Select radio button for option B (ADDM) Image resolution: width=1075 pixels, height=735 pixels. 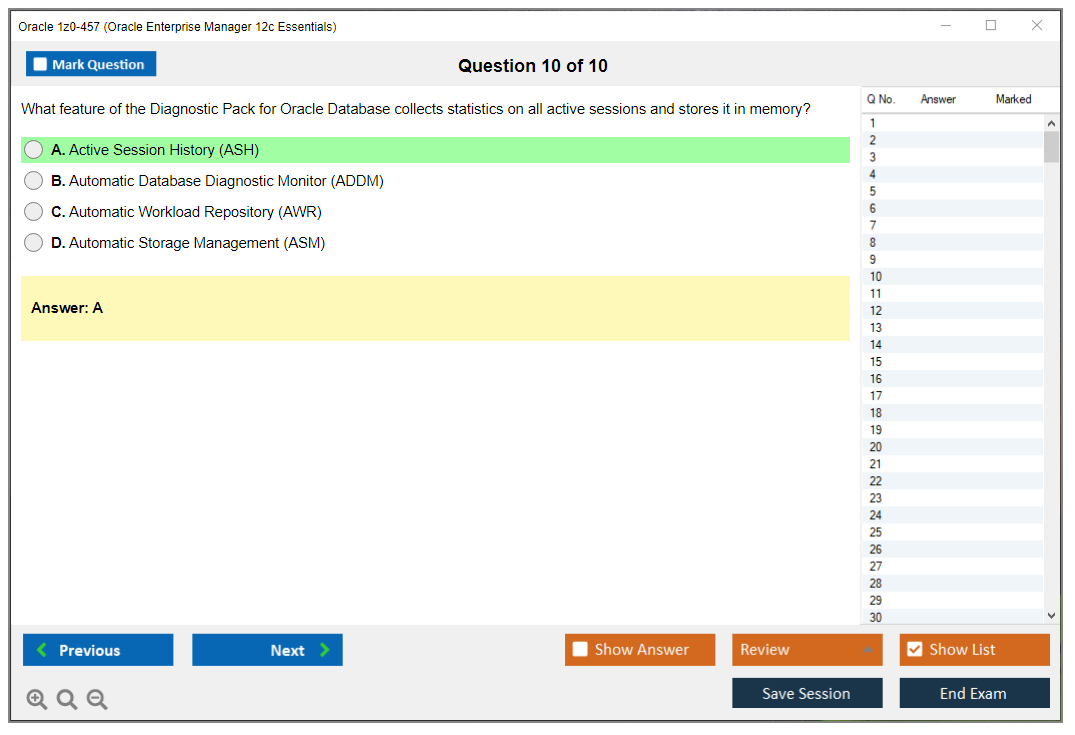tap(33, 180)
